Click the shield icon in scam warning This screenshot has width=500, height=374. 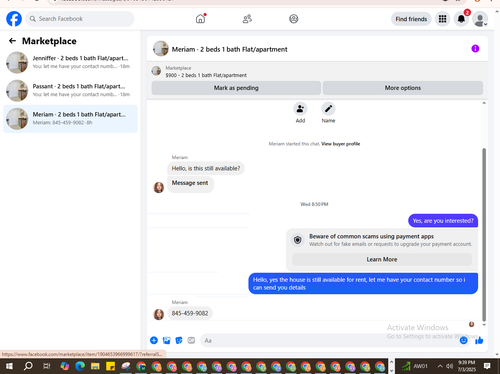coord(298,240)
